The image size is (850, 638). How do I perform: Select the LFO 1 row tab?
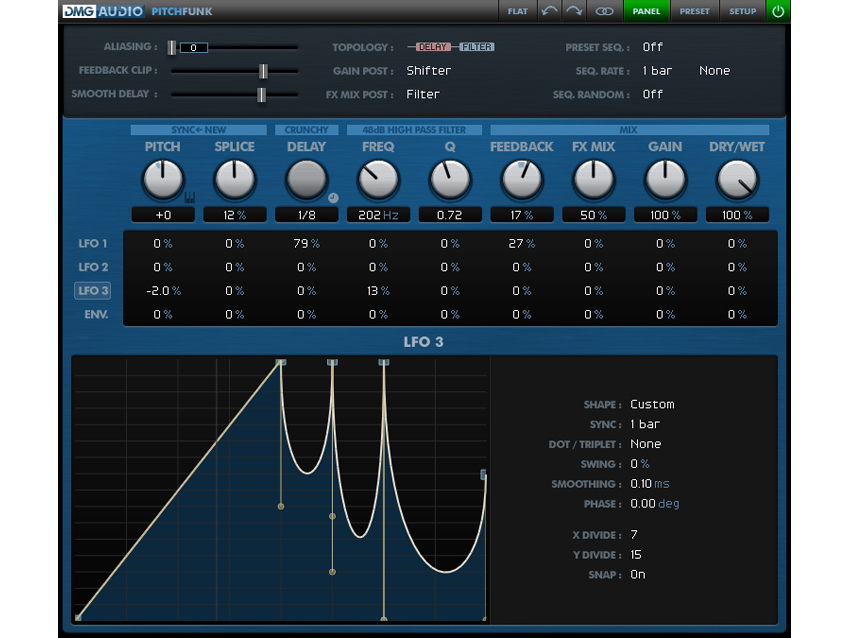coord(93,243)
